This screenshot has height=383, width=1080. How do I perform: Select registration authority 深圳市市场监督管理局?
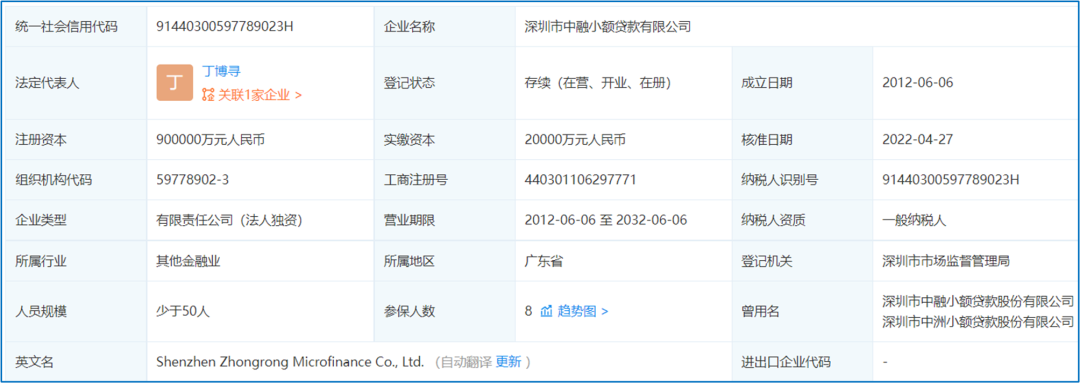click(946, 261)
